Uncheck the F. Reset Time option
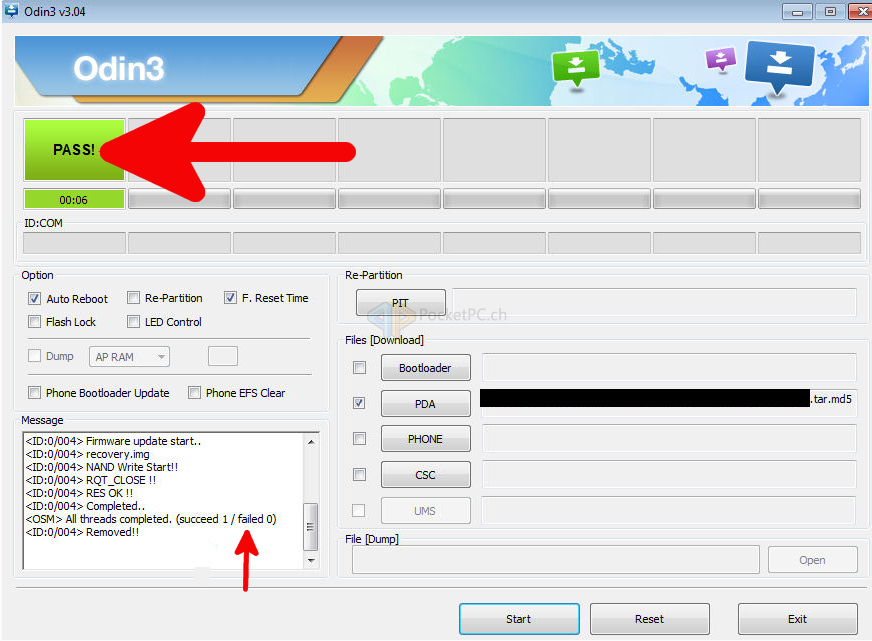 click(x=230, y=298)
